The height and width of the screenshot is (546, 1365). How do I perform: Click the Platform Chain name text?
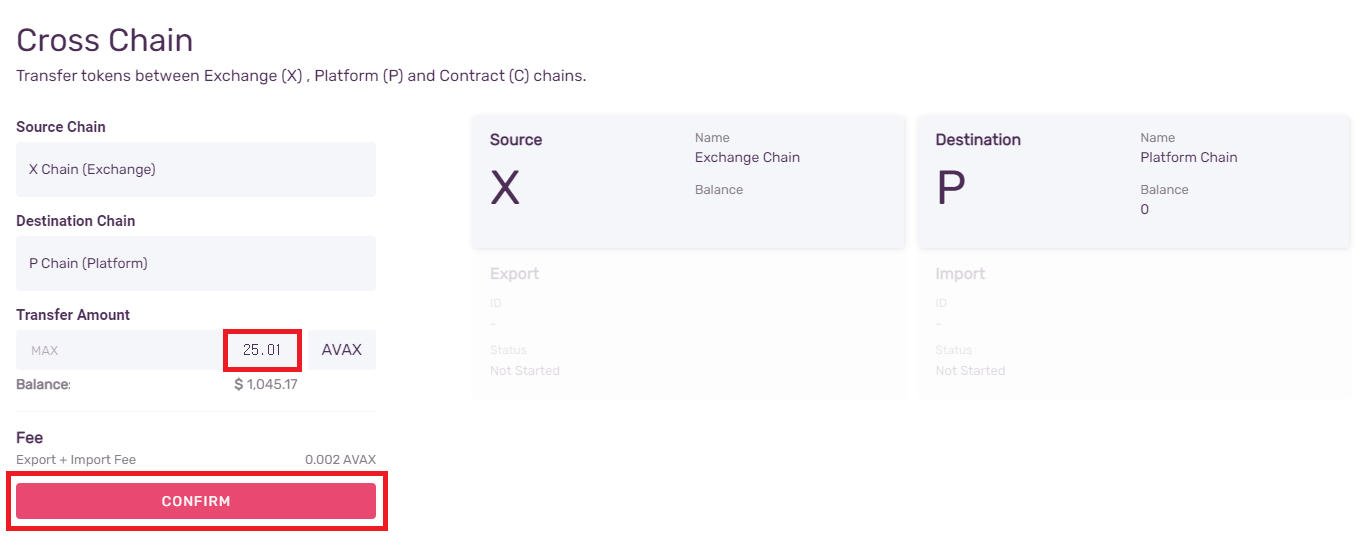(1188, 157)
